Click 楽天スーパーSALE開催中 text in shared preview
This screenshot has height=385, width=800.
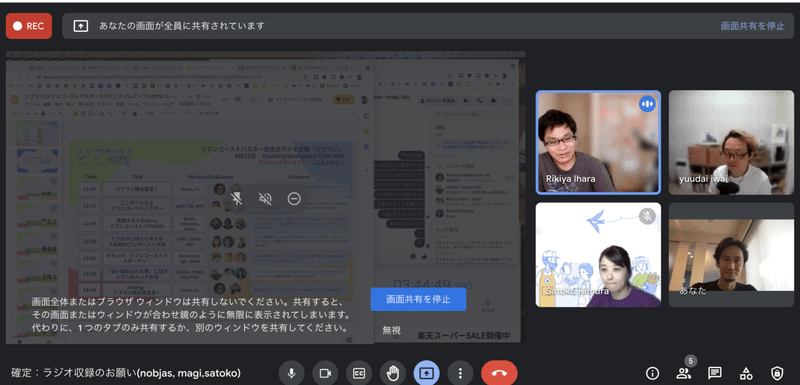pos(463,336)
